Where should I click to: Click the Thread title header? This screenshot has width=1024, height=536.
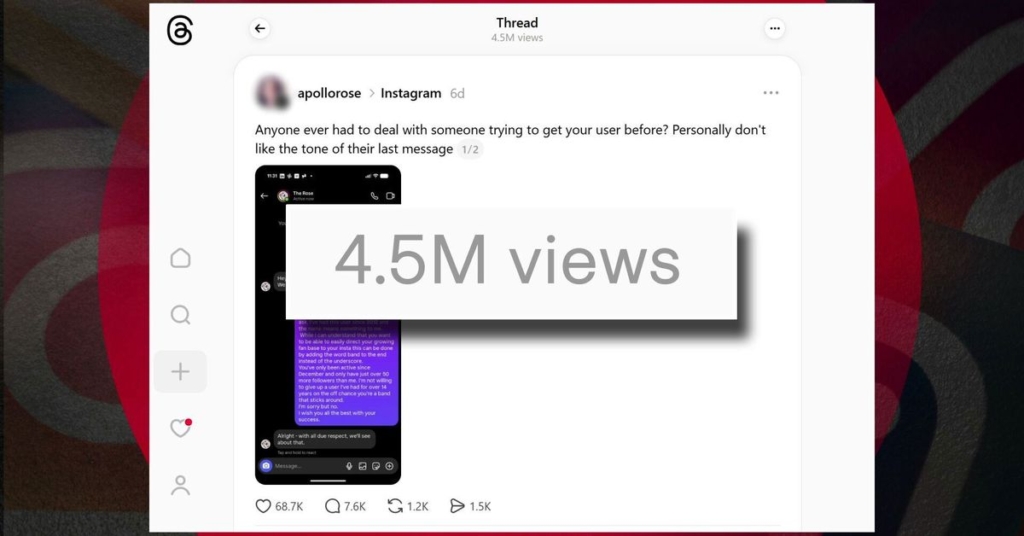pos(517,23)
